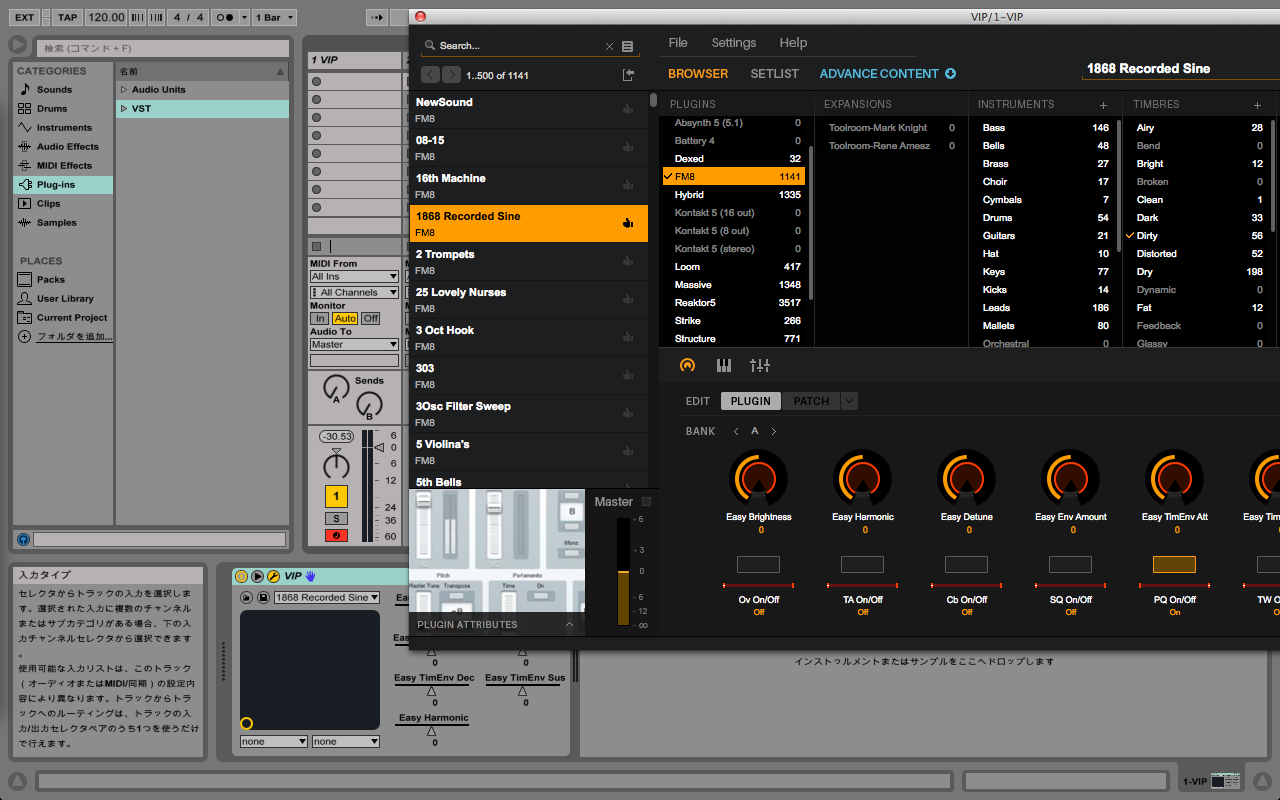1280x800 pixels.
Task: Toggle the PQ On/Off button
Action: [1174, 564]
